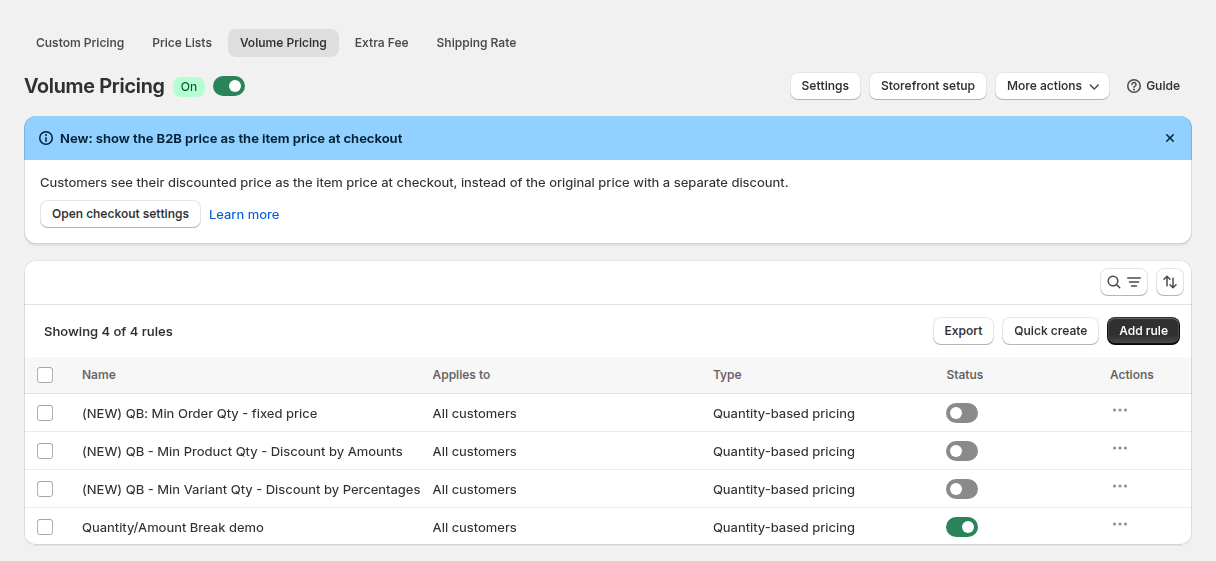The width and height of the screenshot is (1216, 561).
Task: Open actions menu for Min Order Qty rule
Action: coord(1120,410)
